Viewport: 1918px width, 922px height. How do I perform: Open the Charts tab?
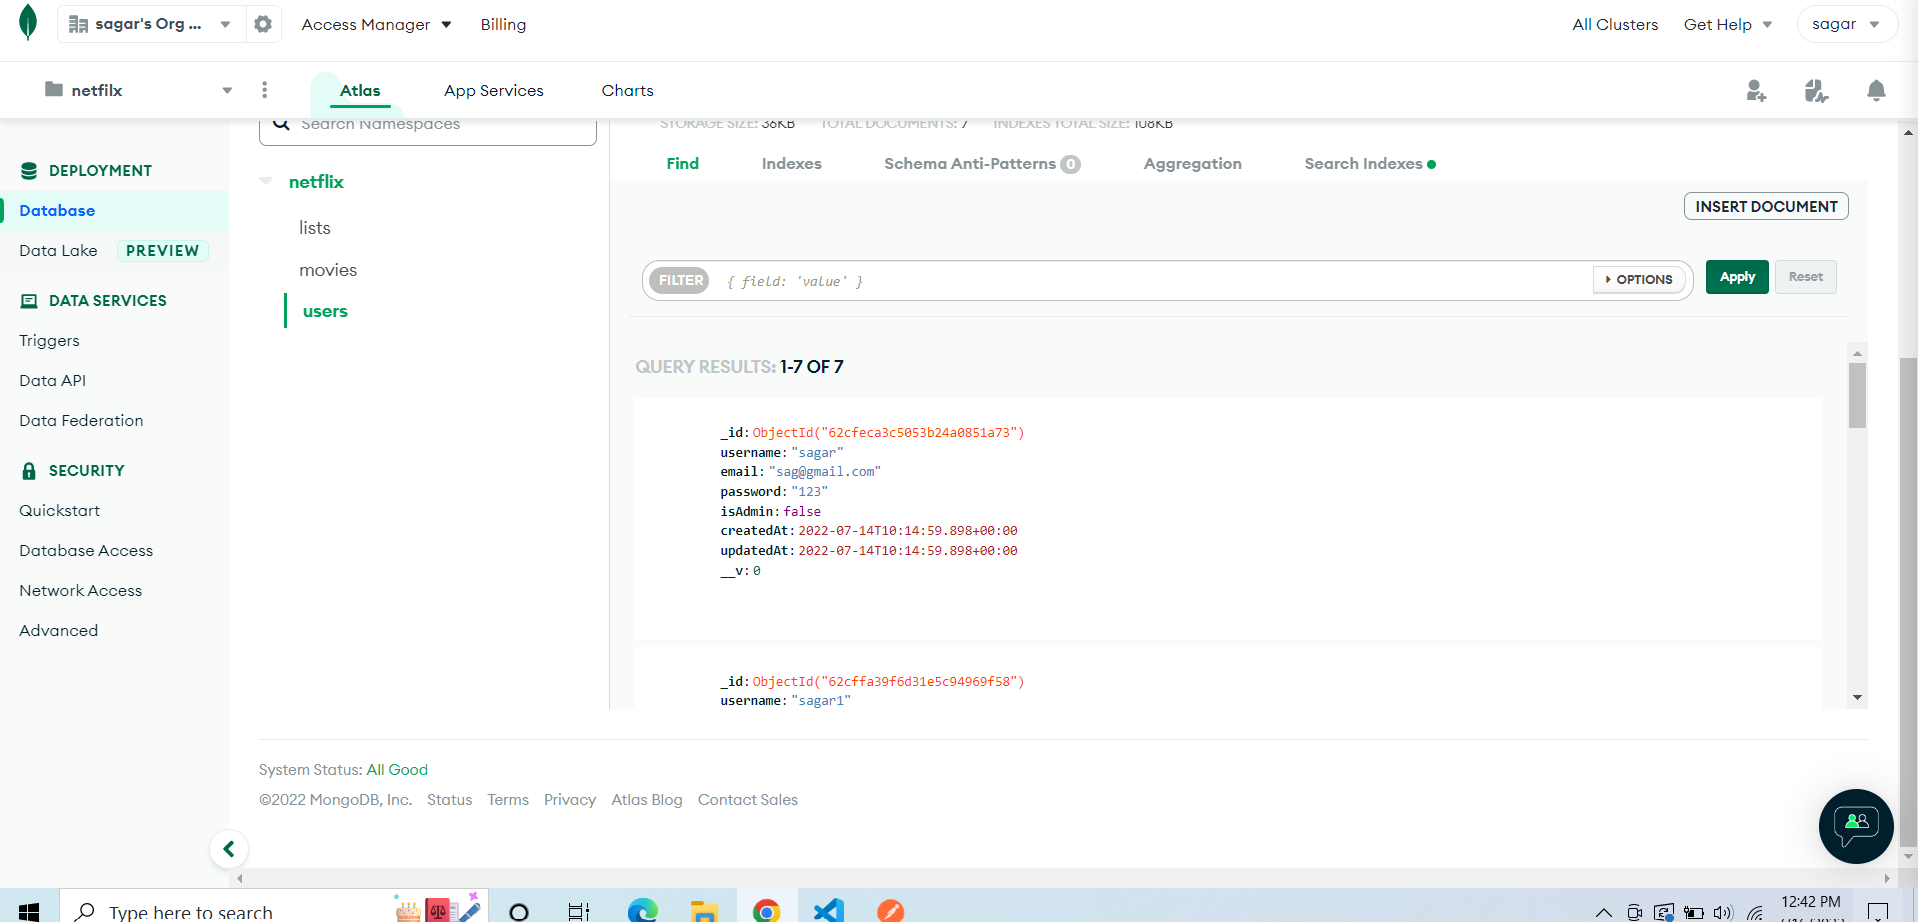point(626,90)
